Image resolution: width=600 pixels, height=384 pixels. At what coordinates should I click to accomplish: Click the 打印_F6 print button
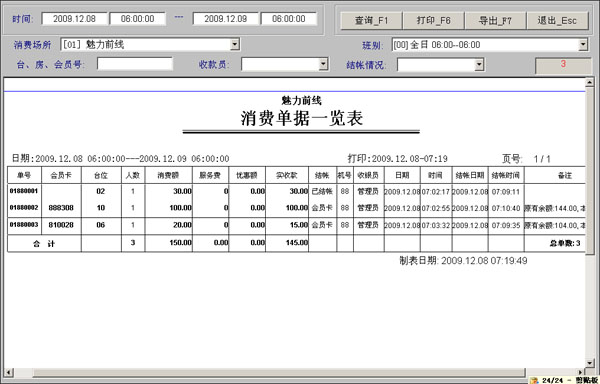pos(434,20)
